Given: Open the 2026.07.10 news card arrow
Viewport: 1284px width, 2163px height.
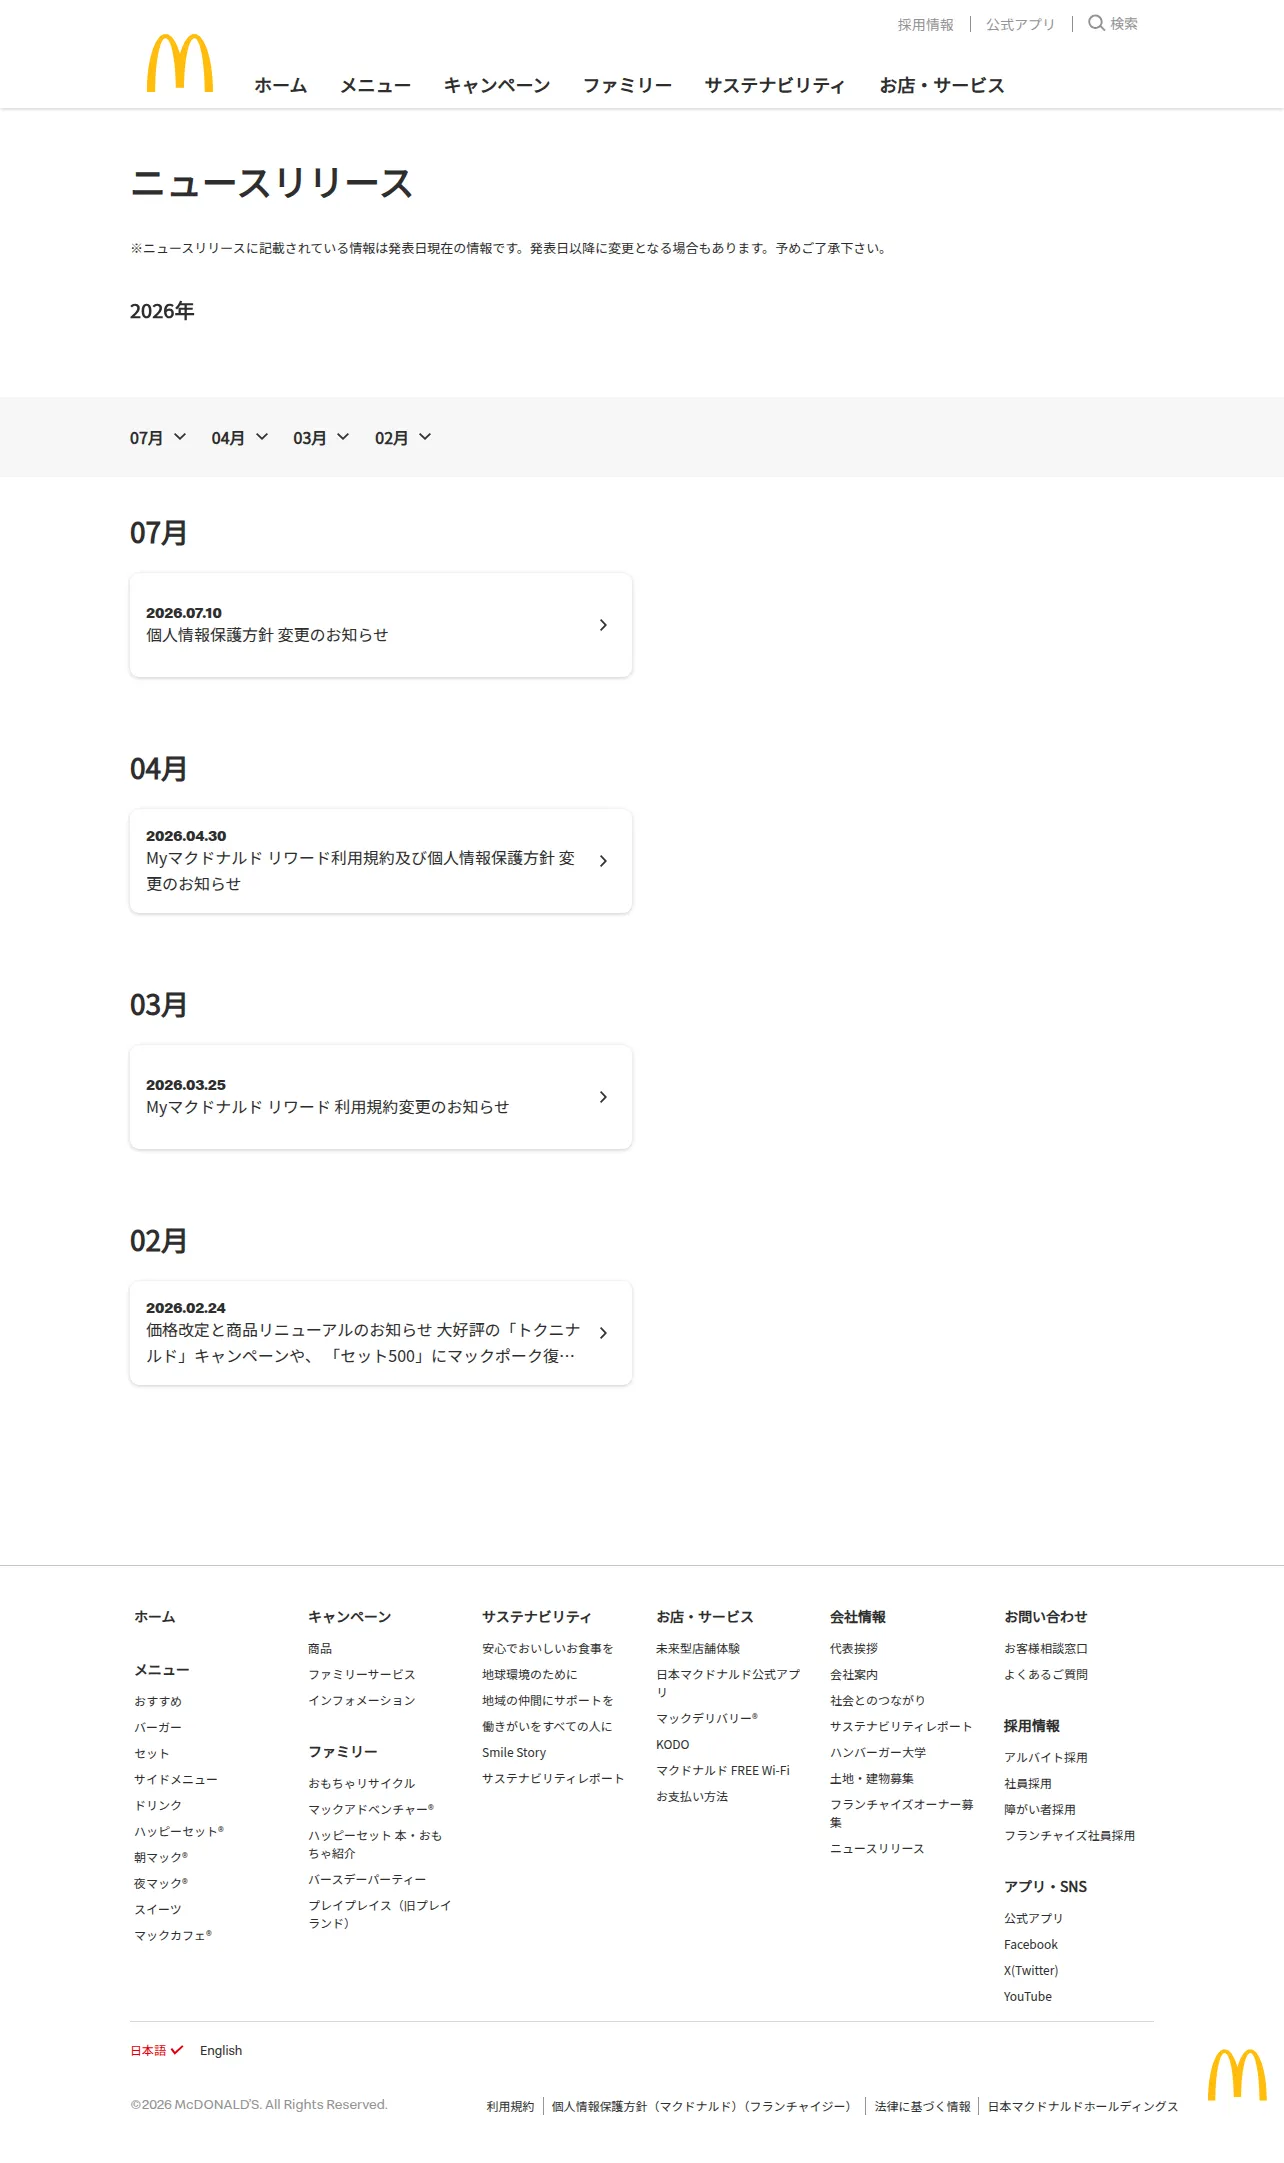Looking at the screenshot, I should point(603,625).
